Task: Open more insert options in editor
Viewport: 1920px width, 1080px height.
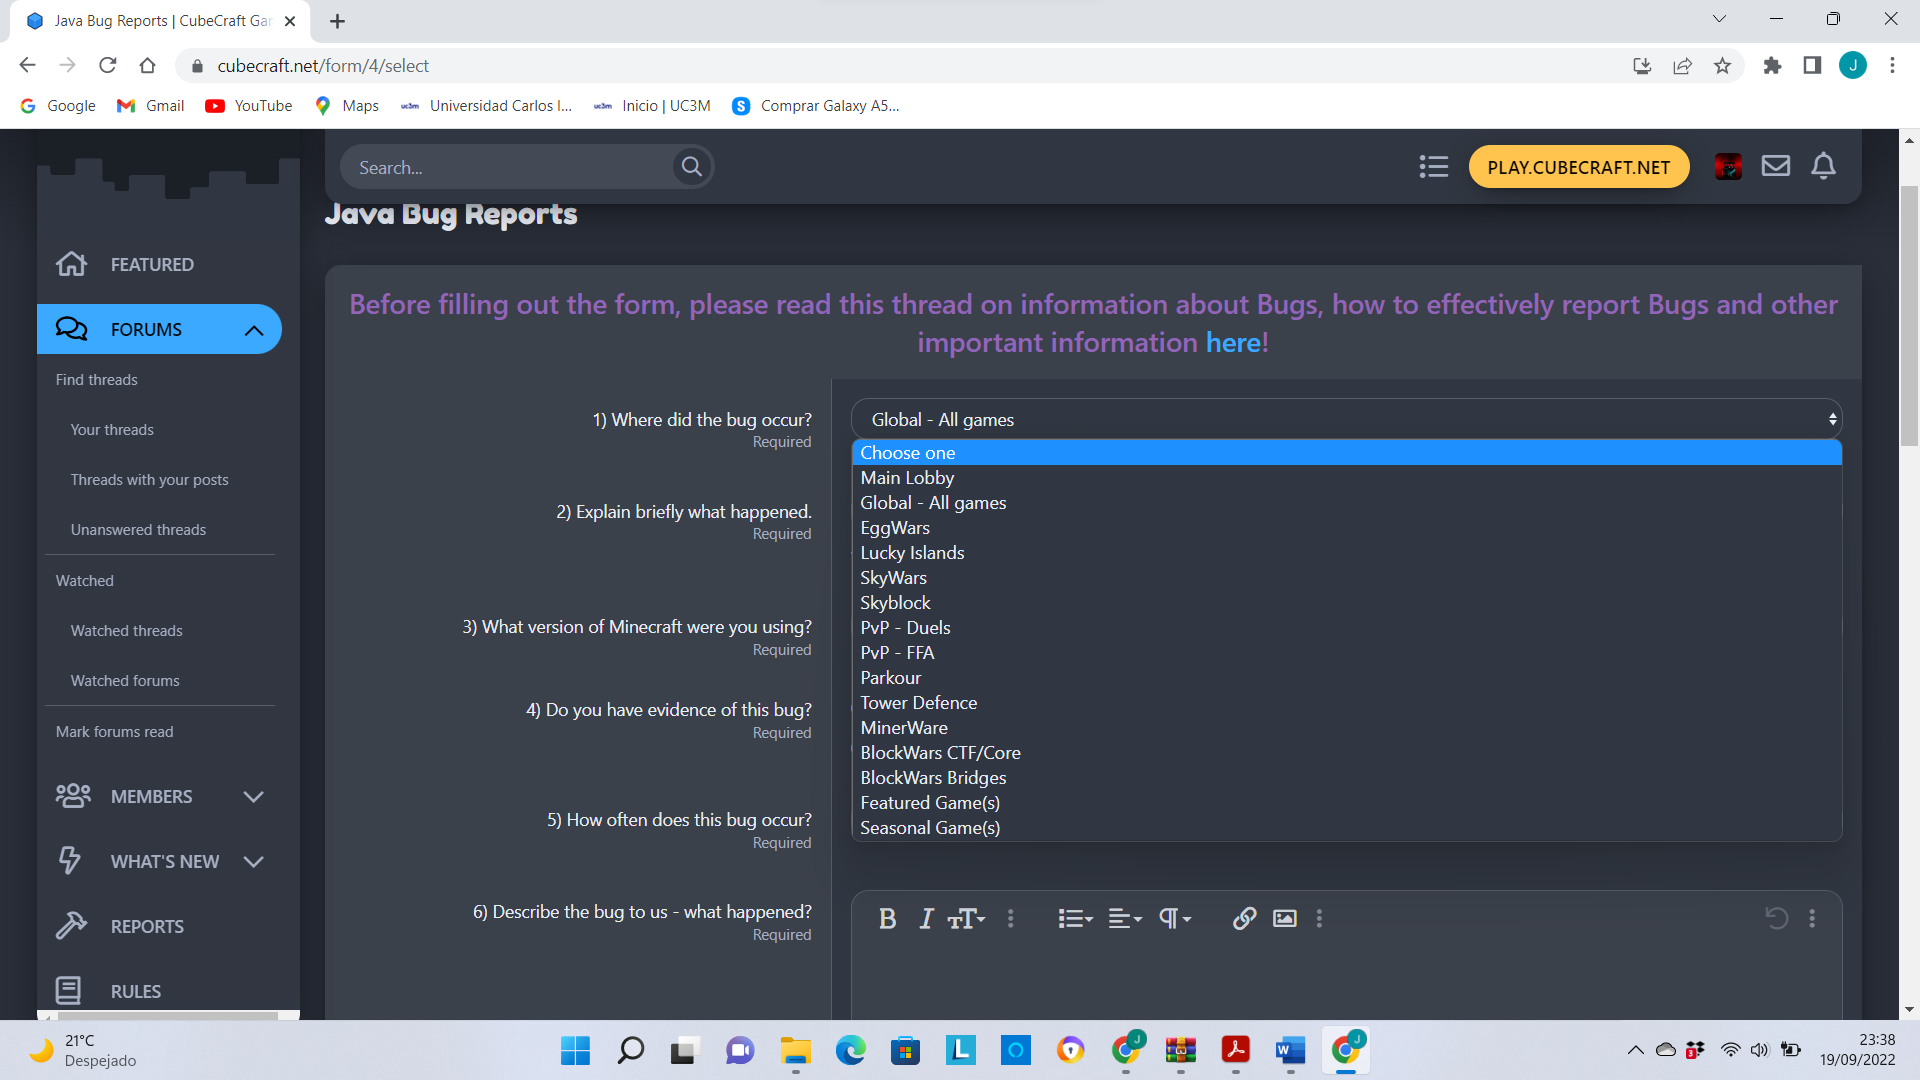Action: [x=1319, y=918]
